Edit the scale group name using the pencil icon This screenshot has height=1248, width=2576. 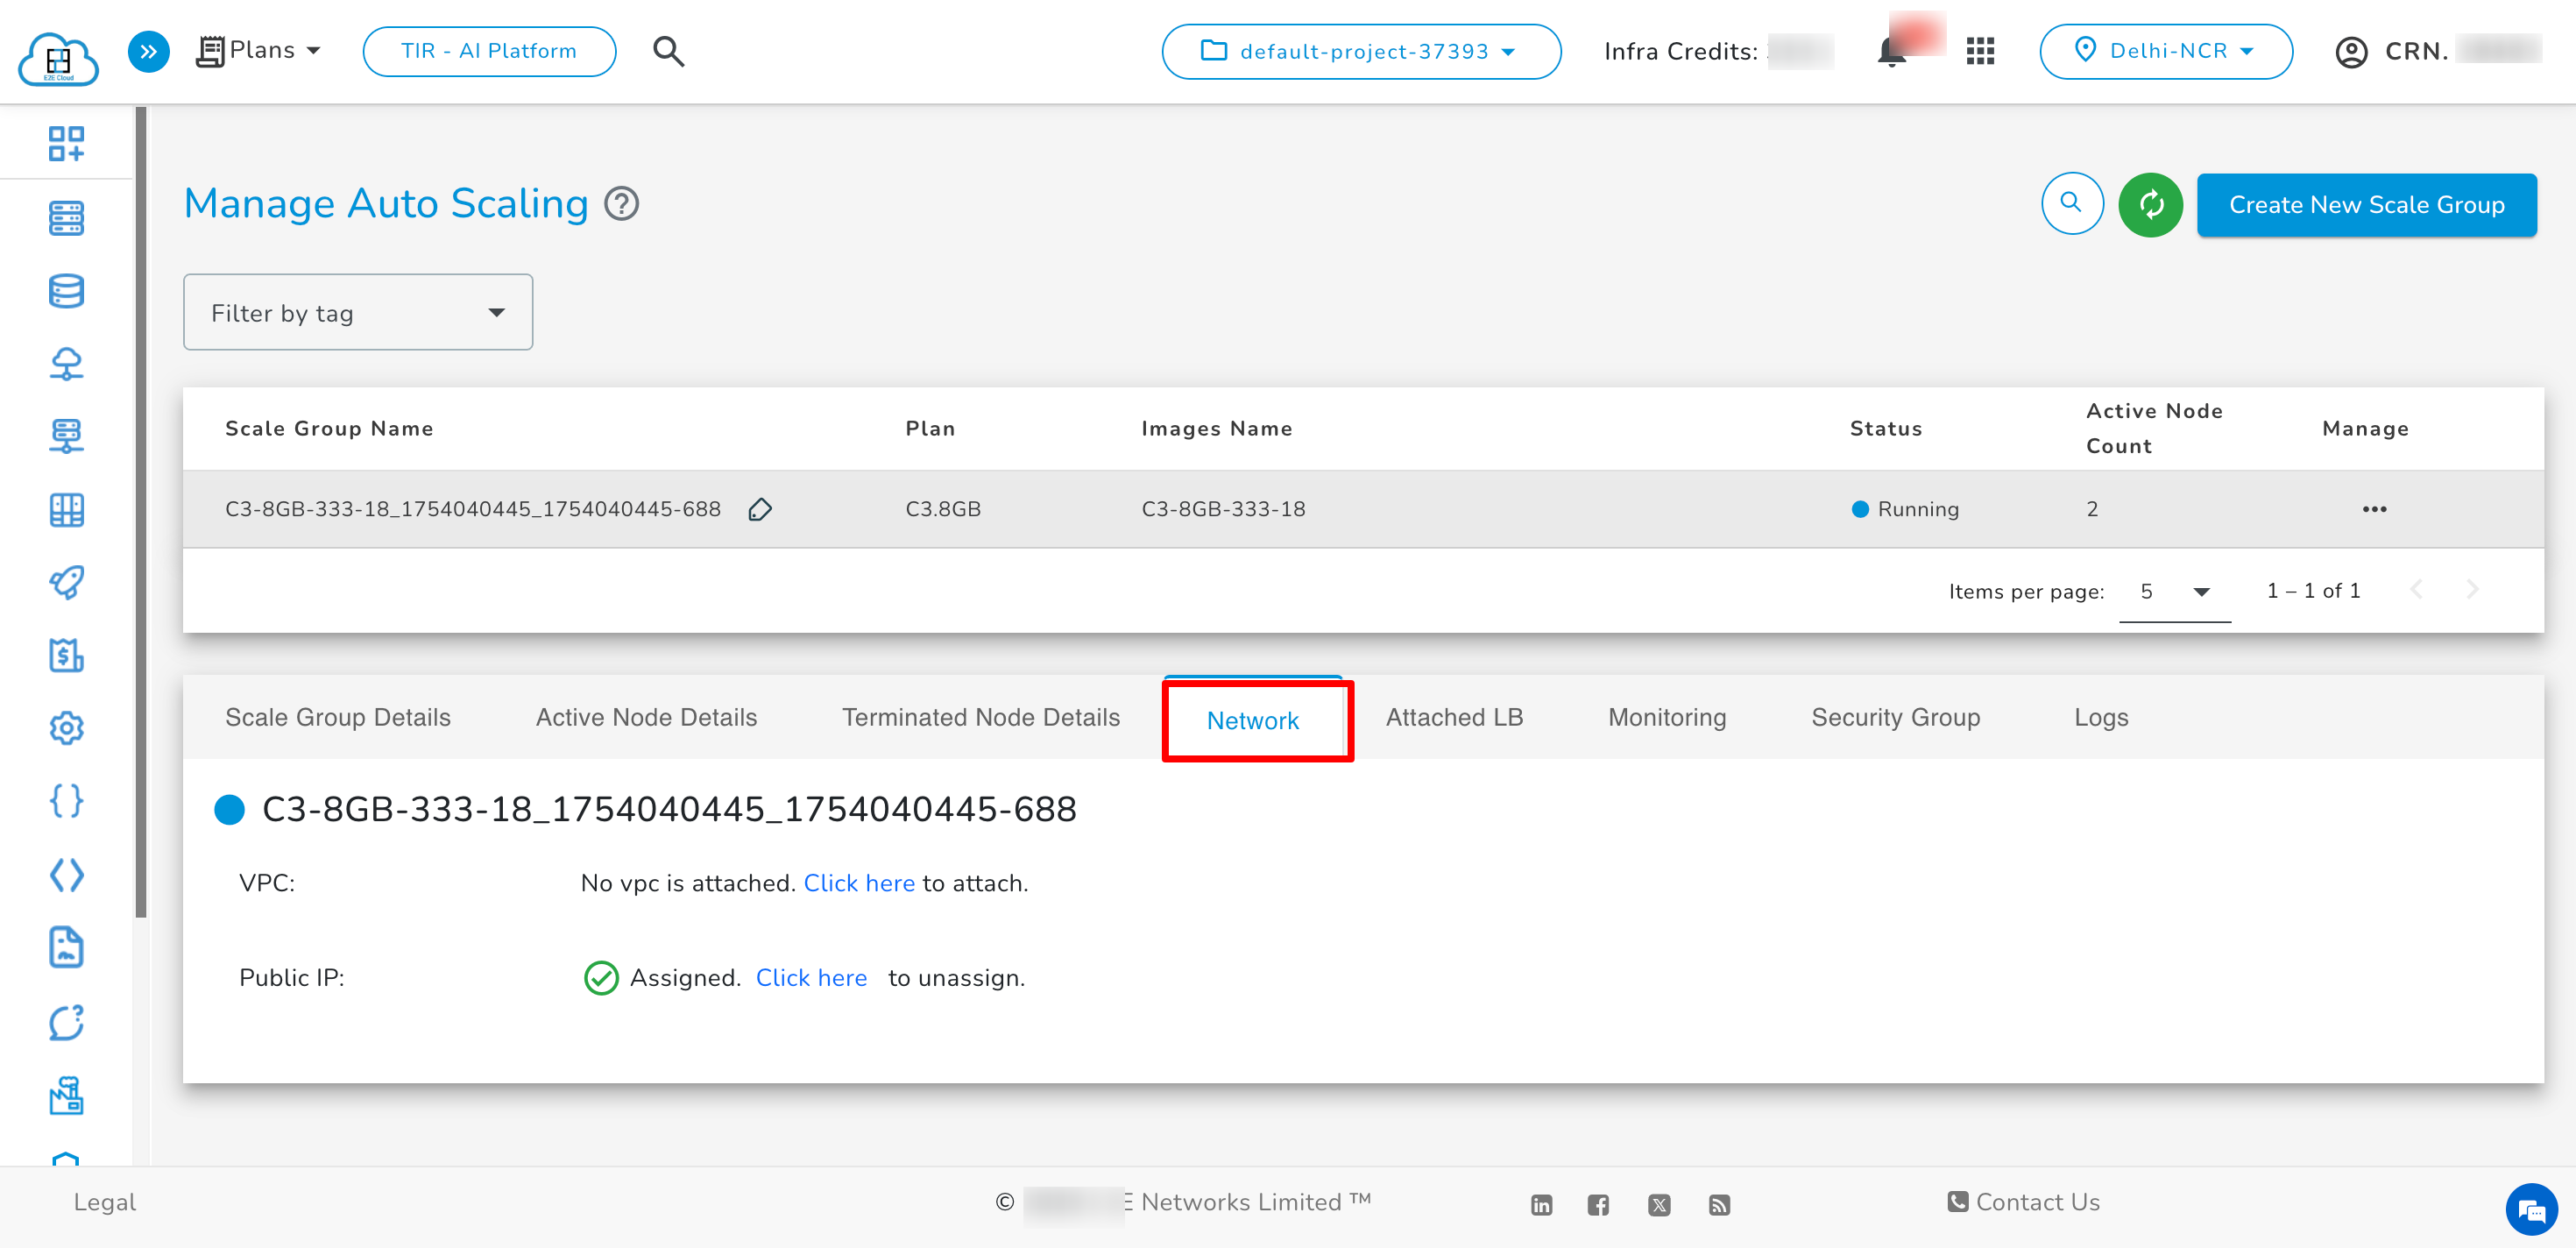pyautogui.click(x=760, y=509)
